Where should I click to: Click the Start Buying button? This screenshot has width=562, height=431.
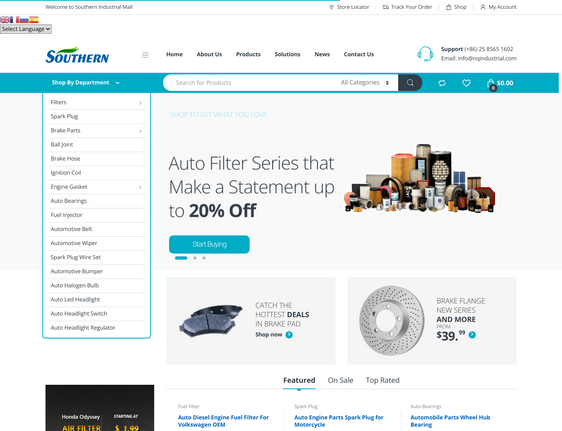point(209,244)
